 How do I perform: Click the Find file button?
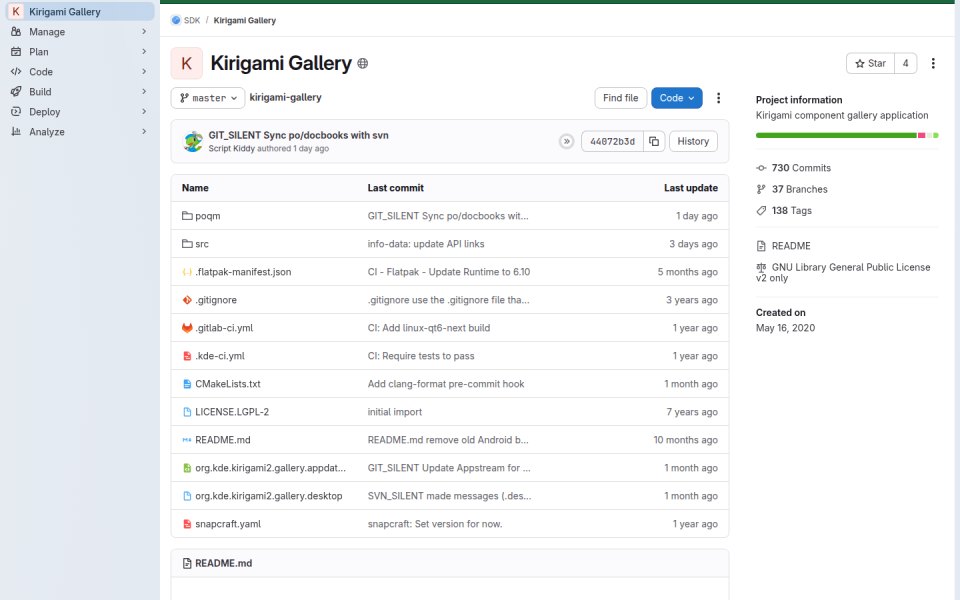click(x=620, y=98)
